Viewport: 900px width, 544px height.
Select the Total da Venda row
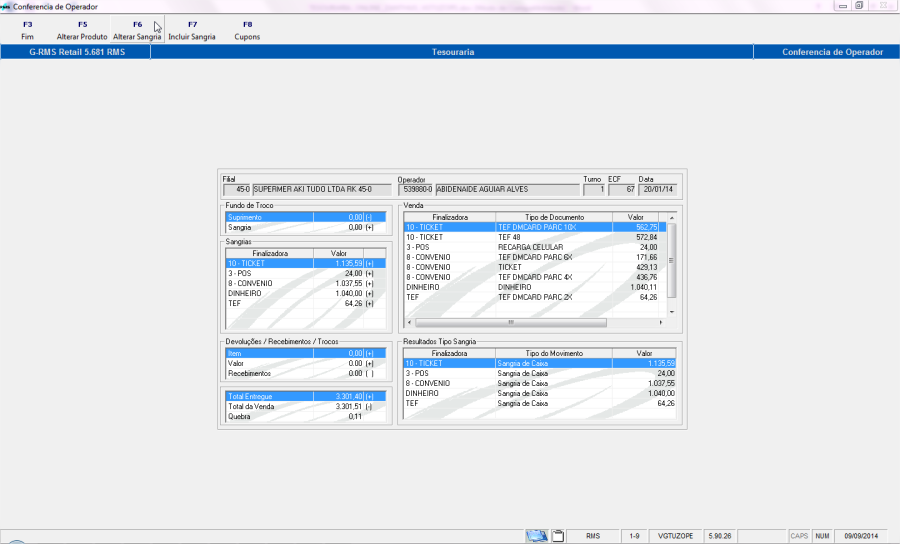point(305,406)
